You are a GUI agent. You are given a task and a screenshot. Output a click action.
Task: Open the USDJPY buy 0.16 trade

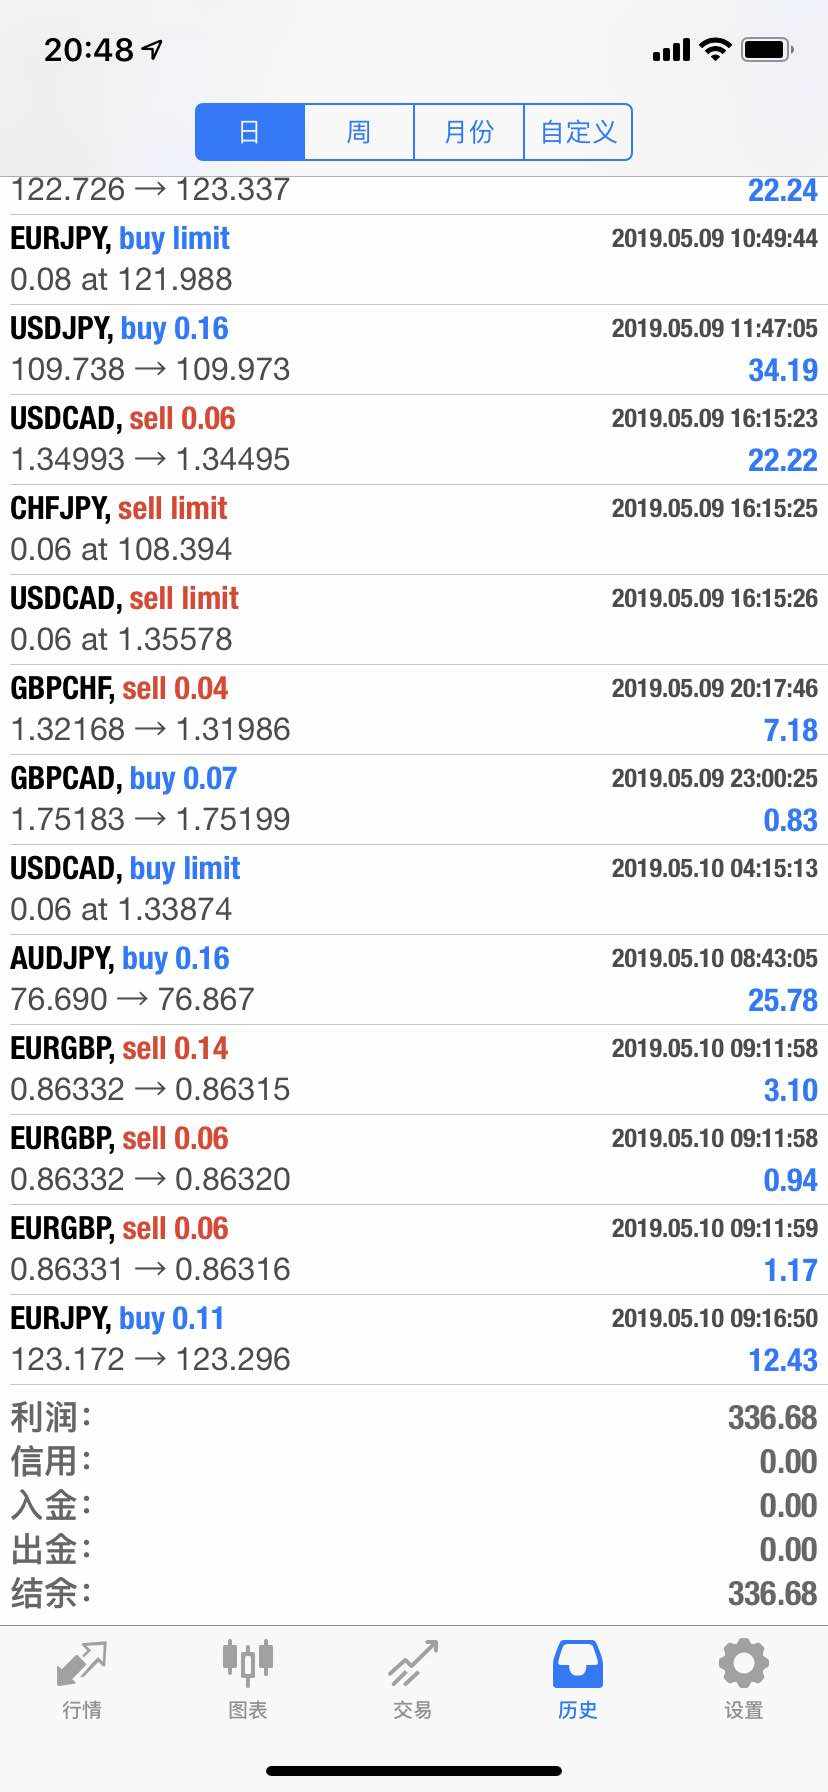point(414,349)
